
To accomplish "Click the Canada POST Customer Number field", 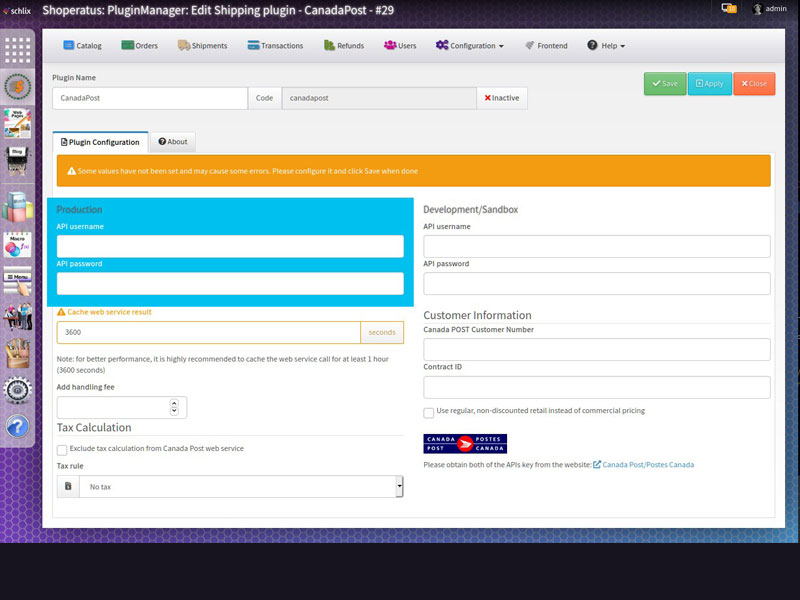I will click(x=597, y=349).
